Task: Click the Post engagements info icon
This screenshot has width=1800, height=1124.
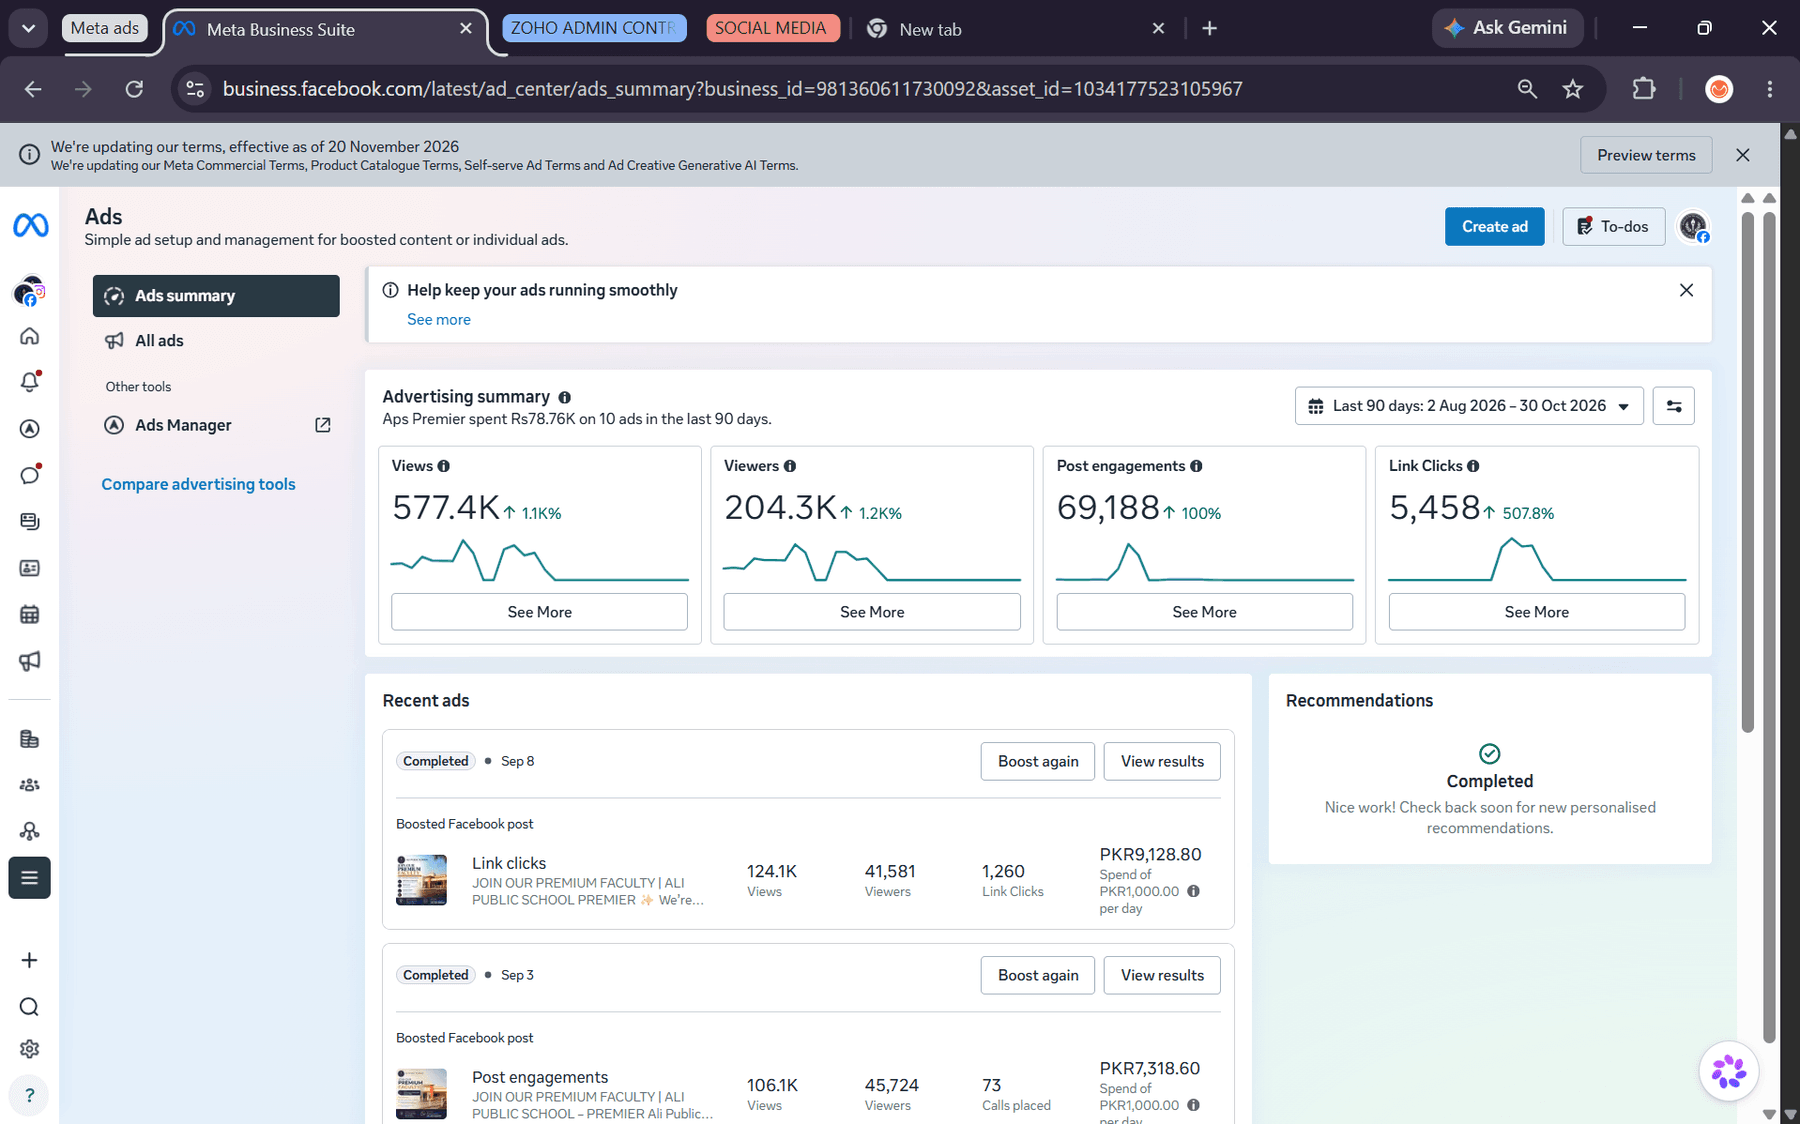Action: [x=1196, y=466]
